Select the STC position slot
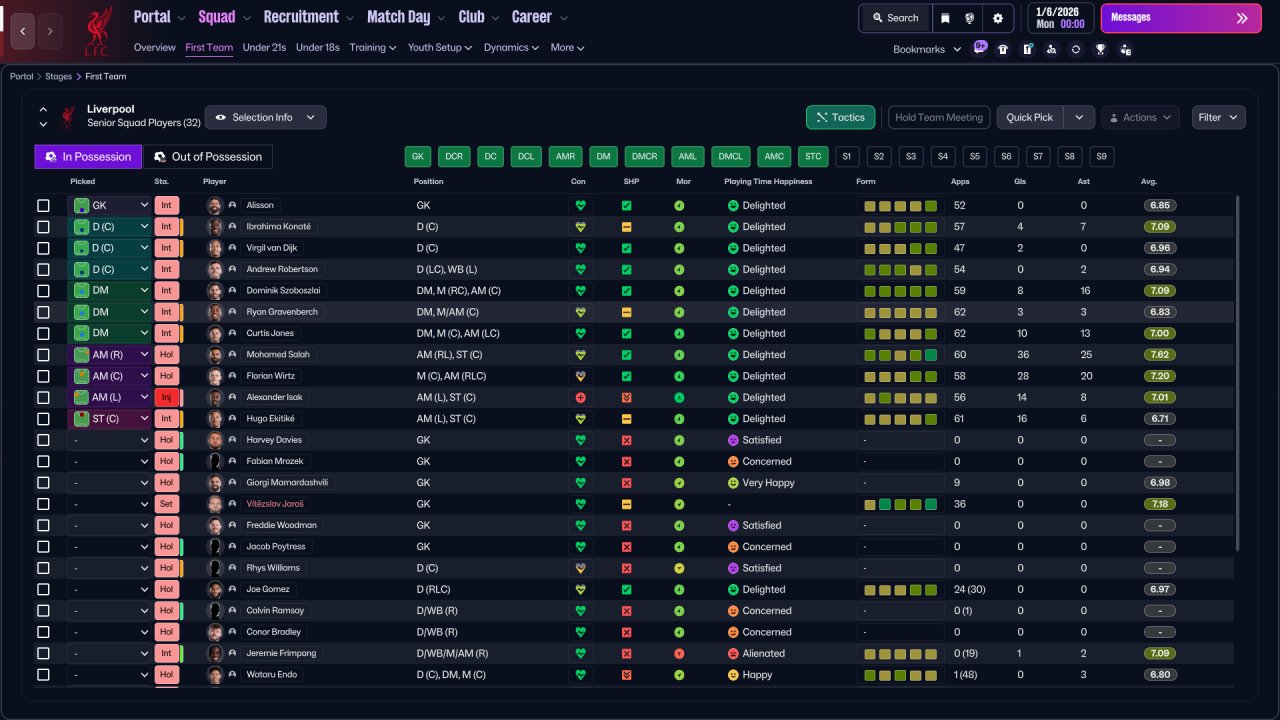Screen dimensions: 1280x720 tap(813, 157)
